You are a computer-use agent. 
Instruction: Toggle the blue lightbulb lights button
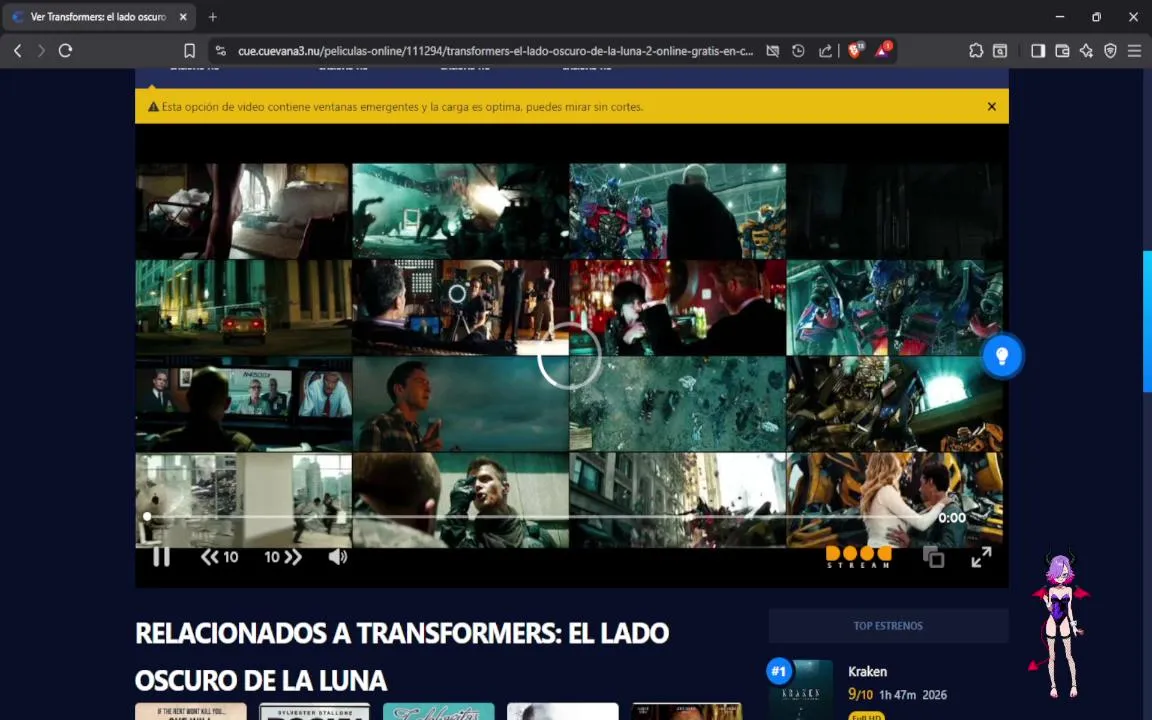[1001, 356]
